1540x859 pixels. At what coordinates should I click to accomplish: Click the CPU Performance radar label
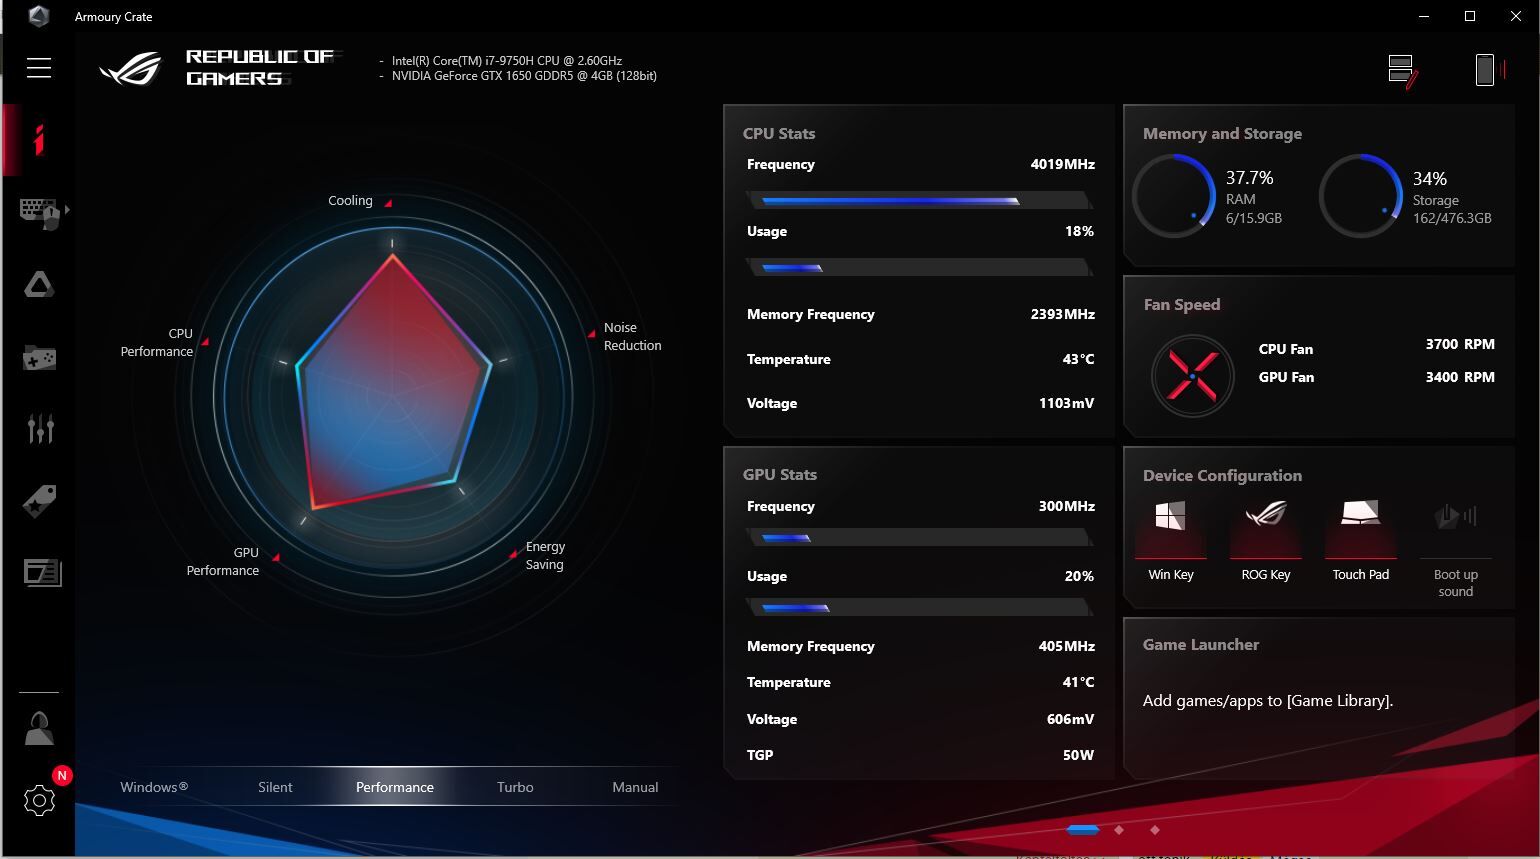(x=157, y=343)
